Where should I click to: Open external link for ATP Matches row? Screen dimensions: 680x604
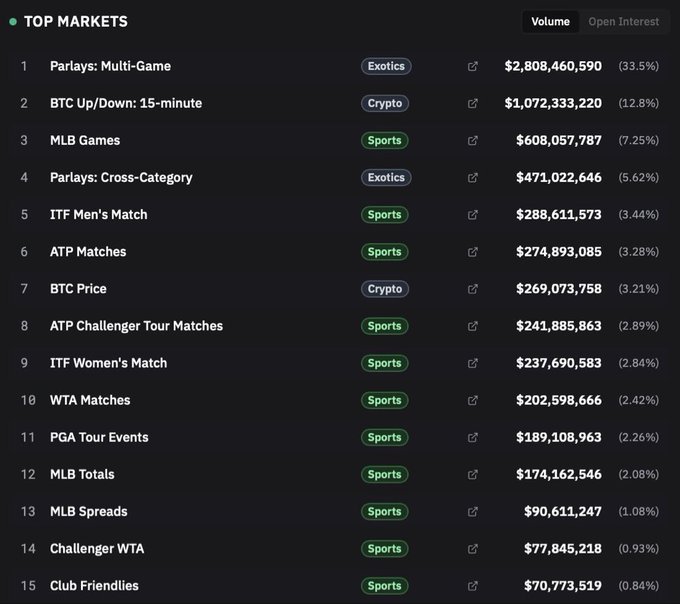(x=473, y=252)
